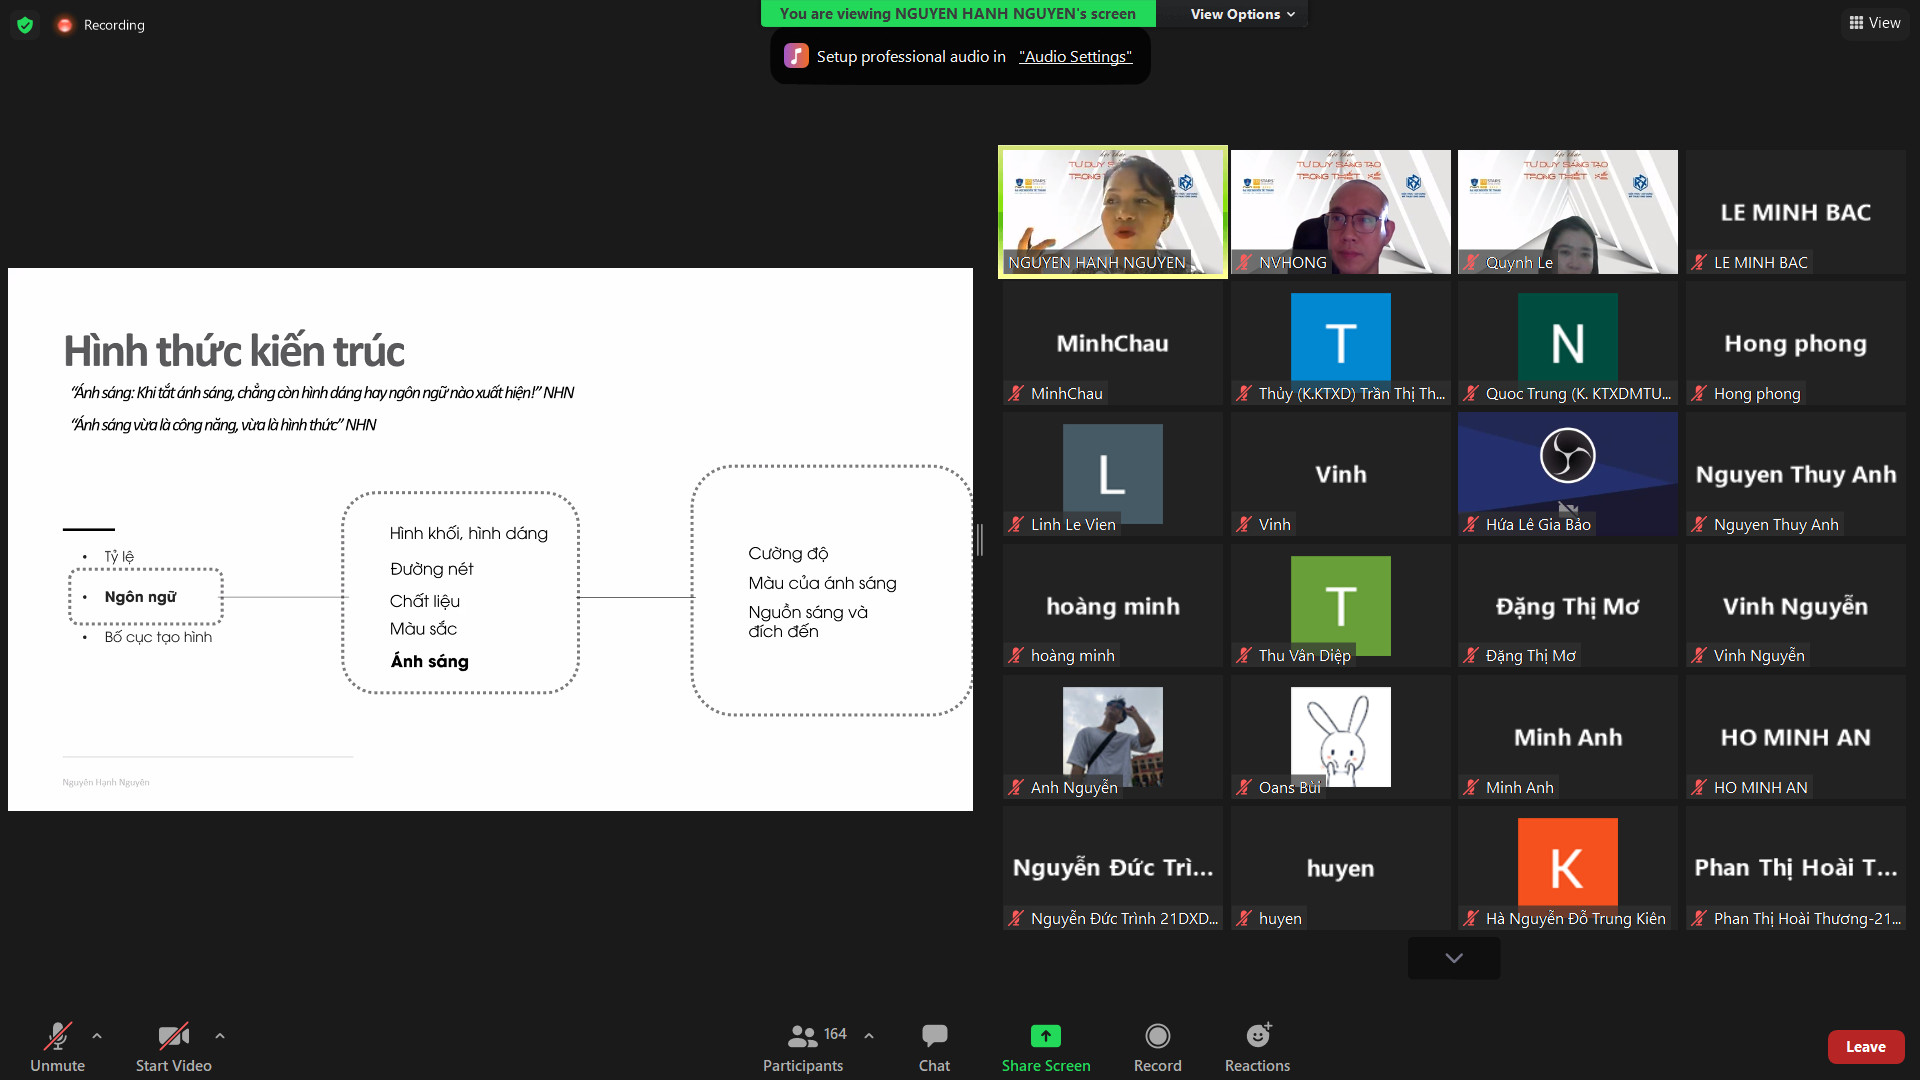Click the green Share Screen icon
This screenshot has width=1920, height=1080.
[x=1045, y=1036]
